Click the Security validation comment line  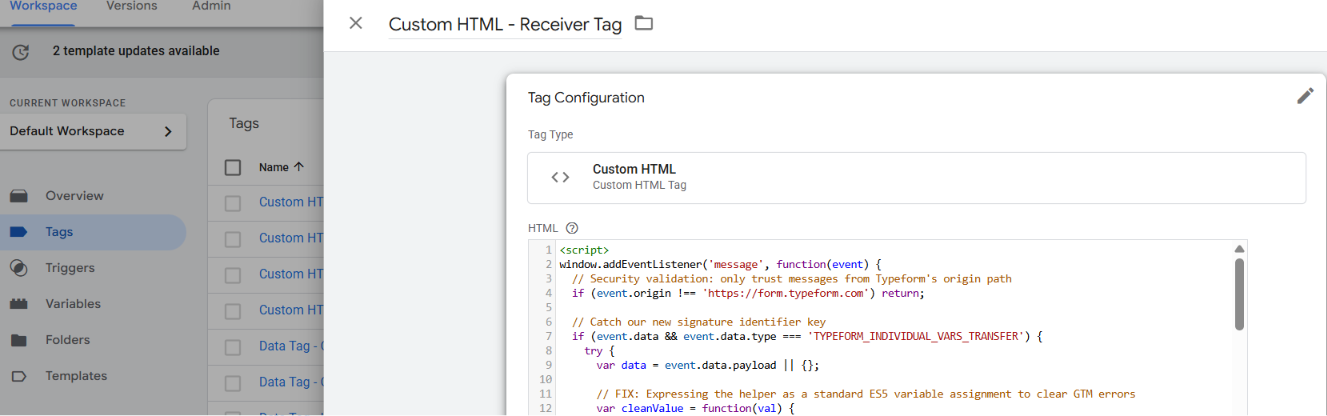click(792, 279)
